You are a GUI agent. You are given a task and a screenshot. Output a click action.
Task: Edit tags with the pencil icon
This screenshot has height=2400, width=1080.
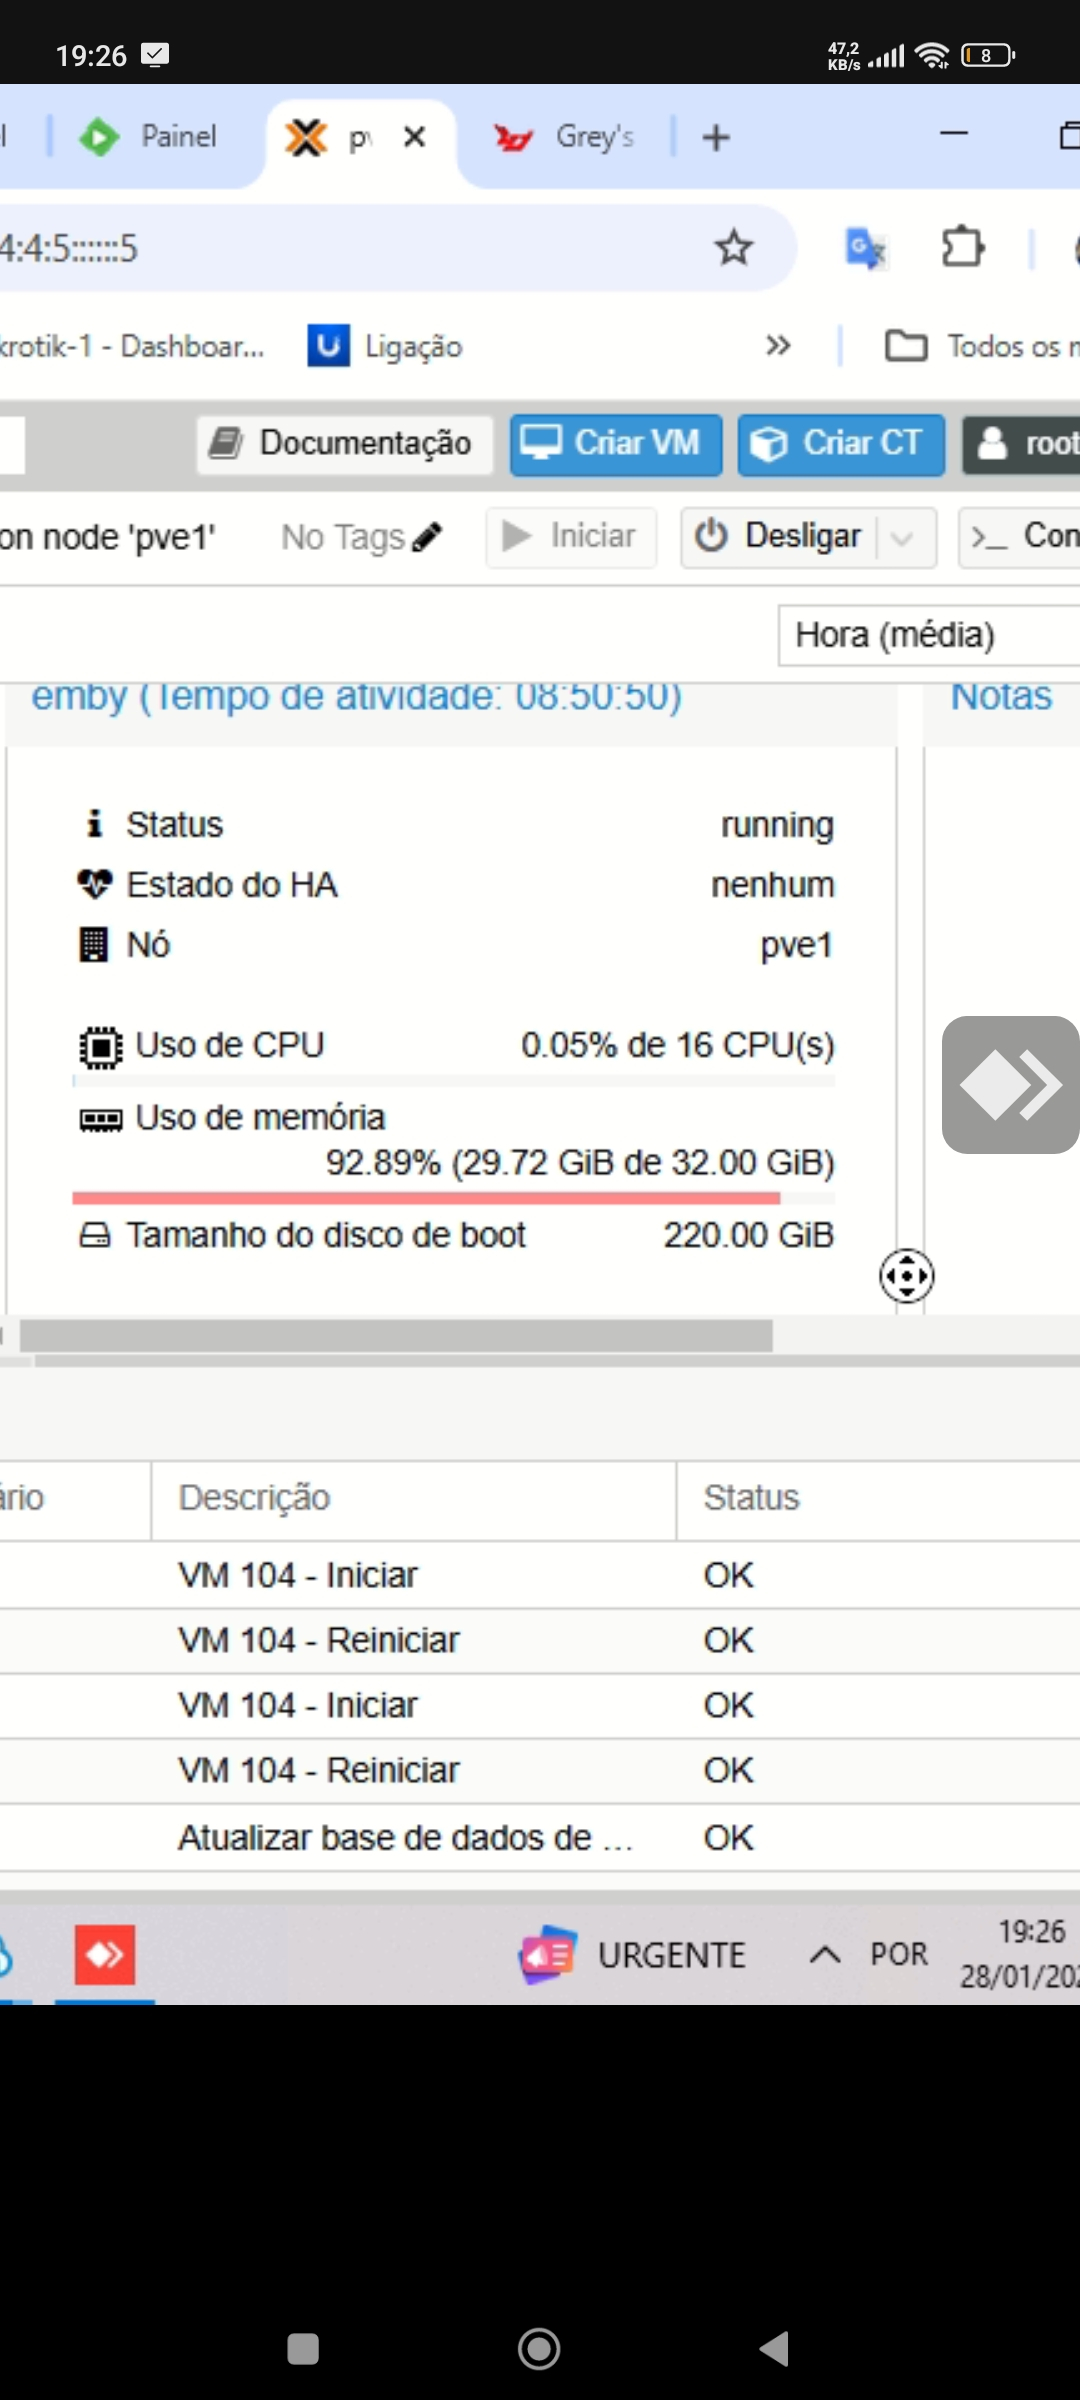(427, 537)
